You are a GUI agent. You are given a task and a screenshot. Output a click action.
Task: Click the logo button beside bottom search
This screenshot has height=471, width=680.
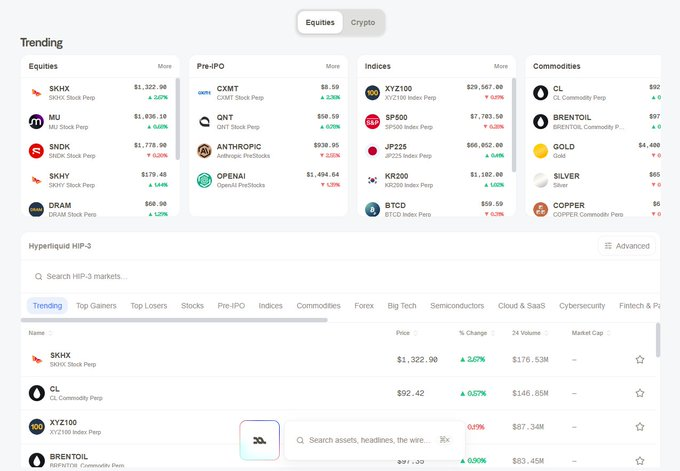pyautogui.click(x=259, y=440)
